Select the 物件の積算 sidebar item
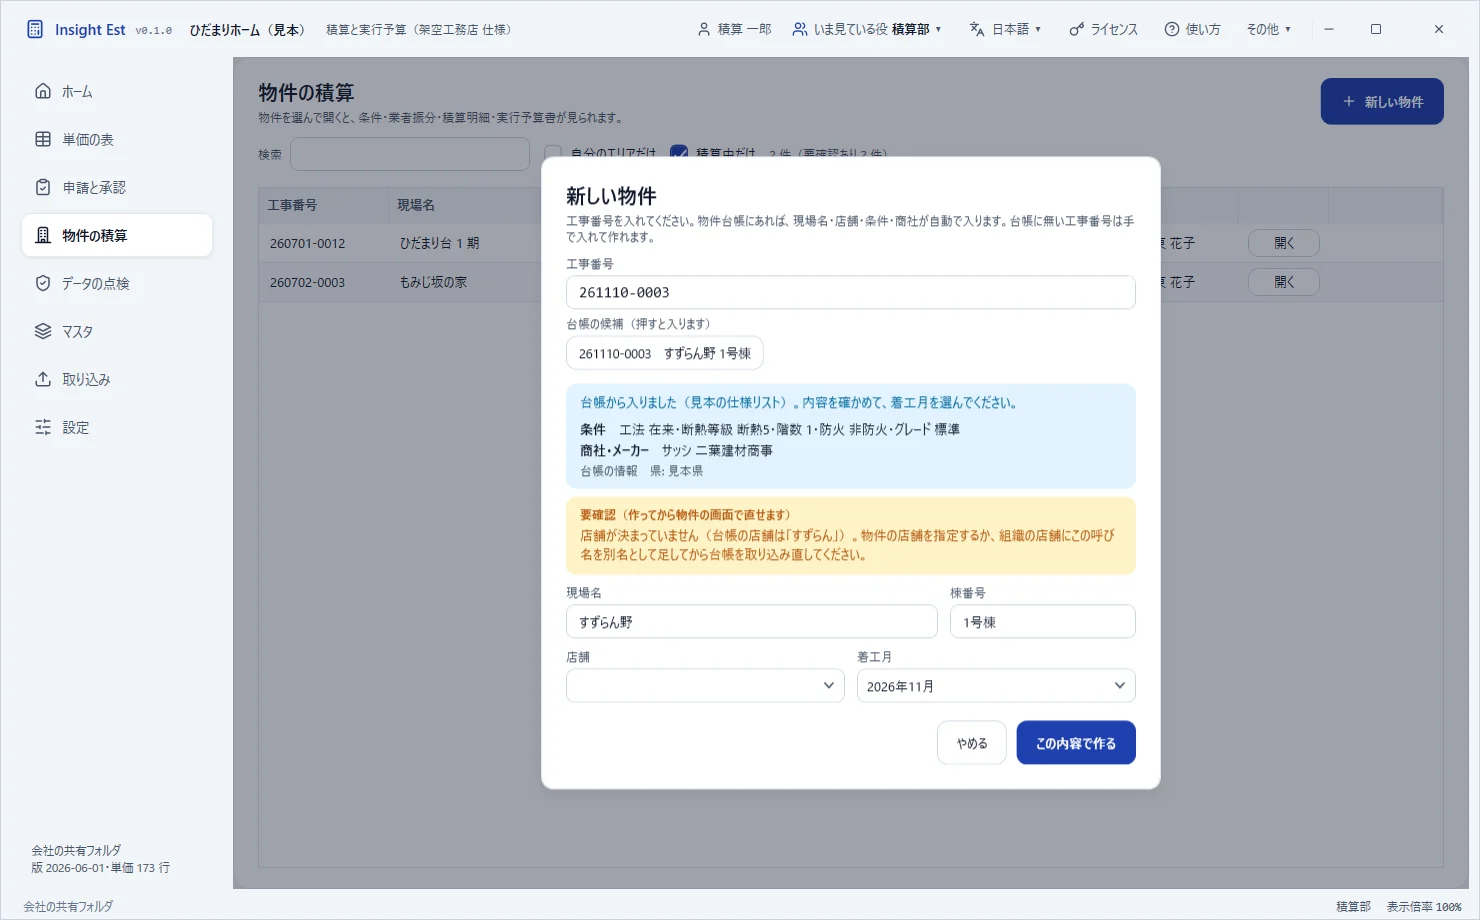Image resolution: width=1480 pixels, height=920 pixels. pos(117,235)
